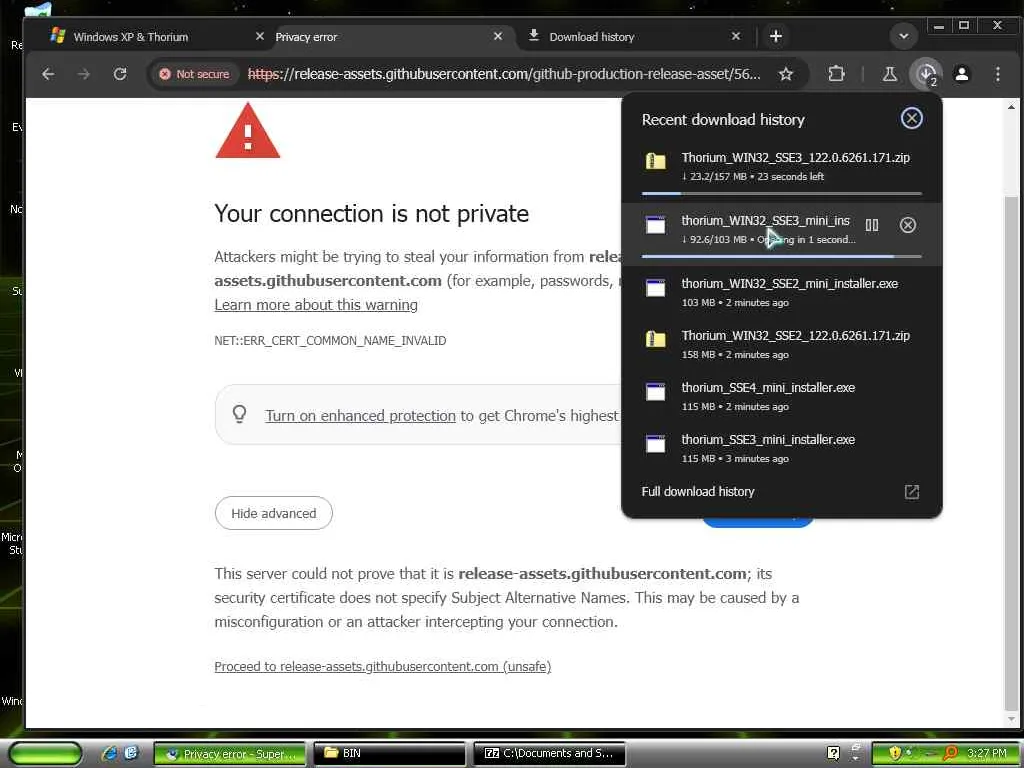
Task: Click thorium_WIN32_SSE2_mini_installer.exe entry
Action: point(782,292)
